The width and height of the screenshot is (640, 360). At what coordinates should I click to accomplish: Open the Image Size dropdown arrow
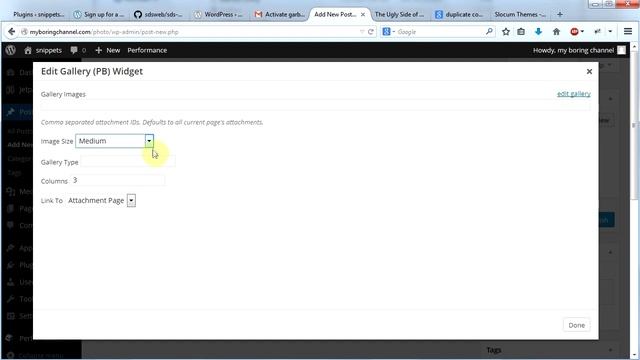tap(149, 141)
